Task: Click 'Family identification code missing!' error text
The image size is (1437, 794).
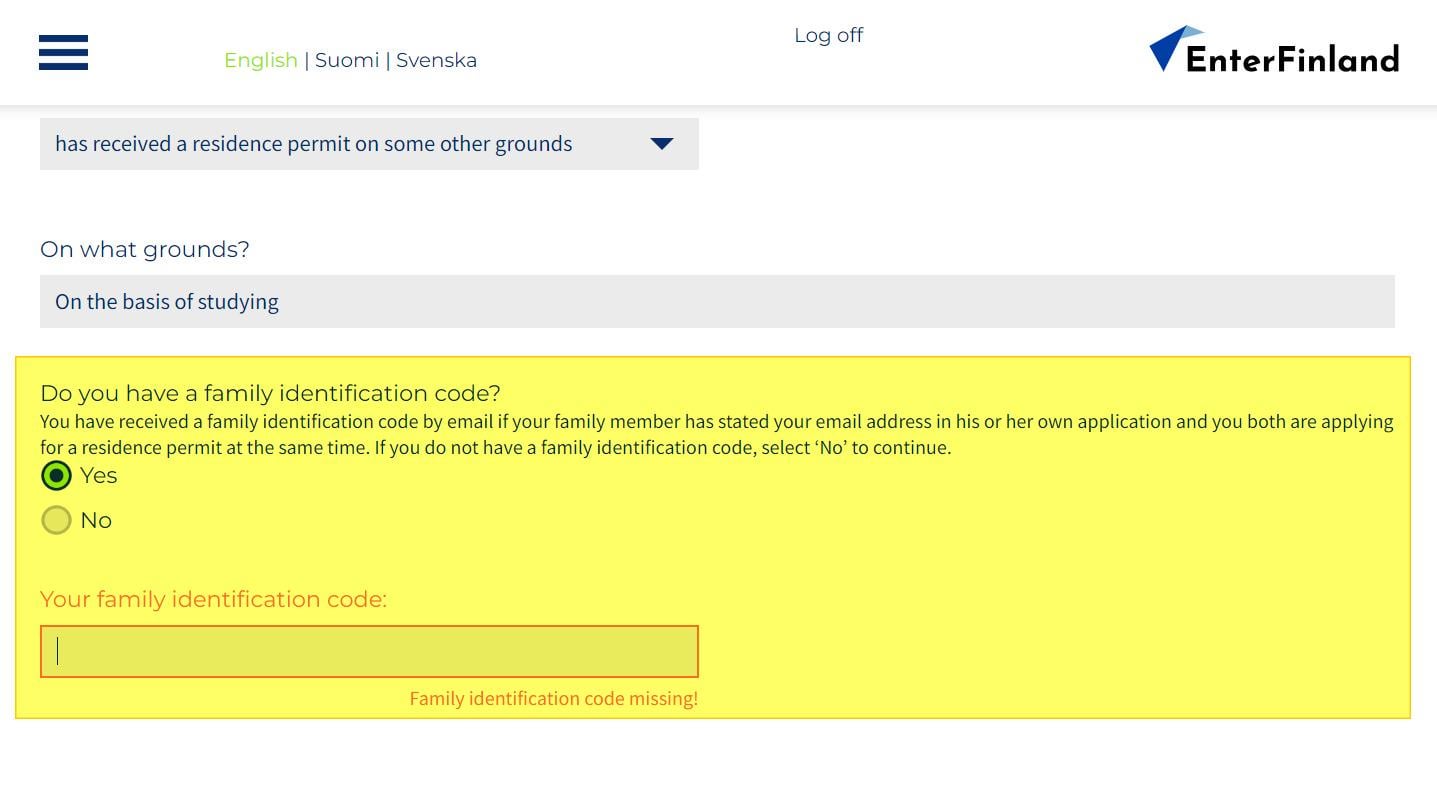Action: coord(554,699)
